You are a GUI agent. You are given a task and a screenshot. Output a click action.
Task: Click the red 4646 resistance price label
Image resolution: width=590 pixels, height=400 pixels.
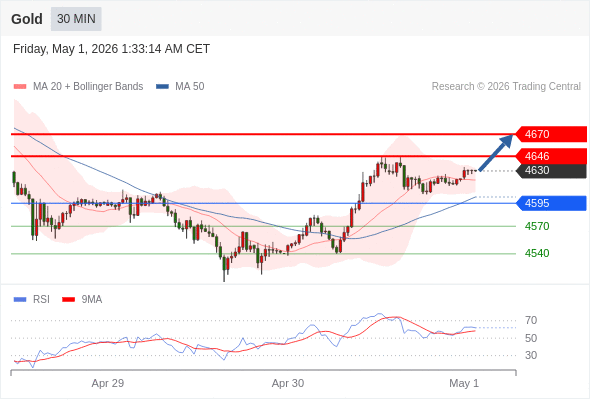550,156
